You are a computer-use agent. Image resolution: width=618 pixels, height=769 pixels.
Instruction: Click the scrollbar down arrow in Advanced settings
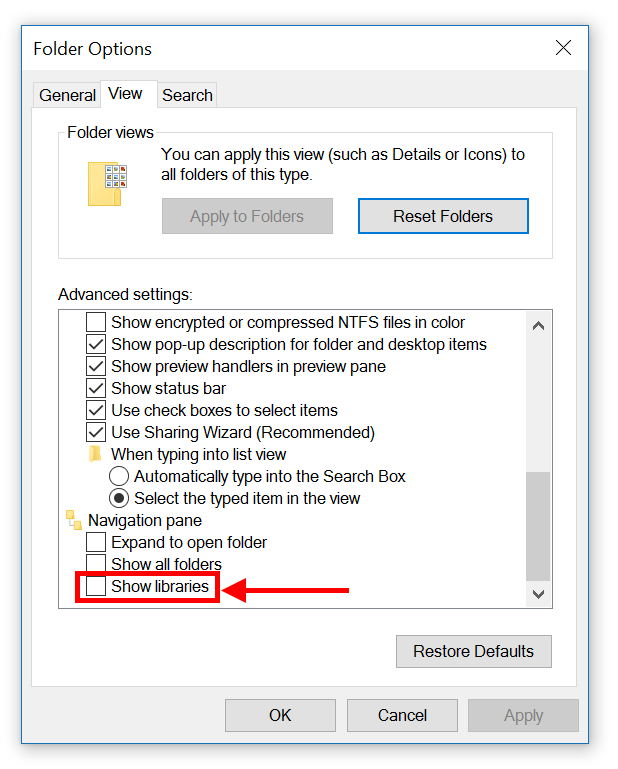(538, 594)
